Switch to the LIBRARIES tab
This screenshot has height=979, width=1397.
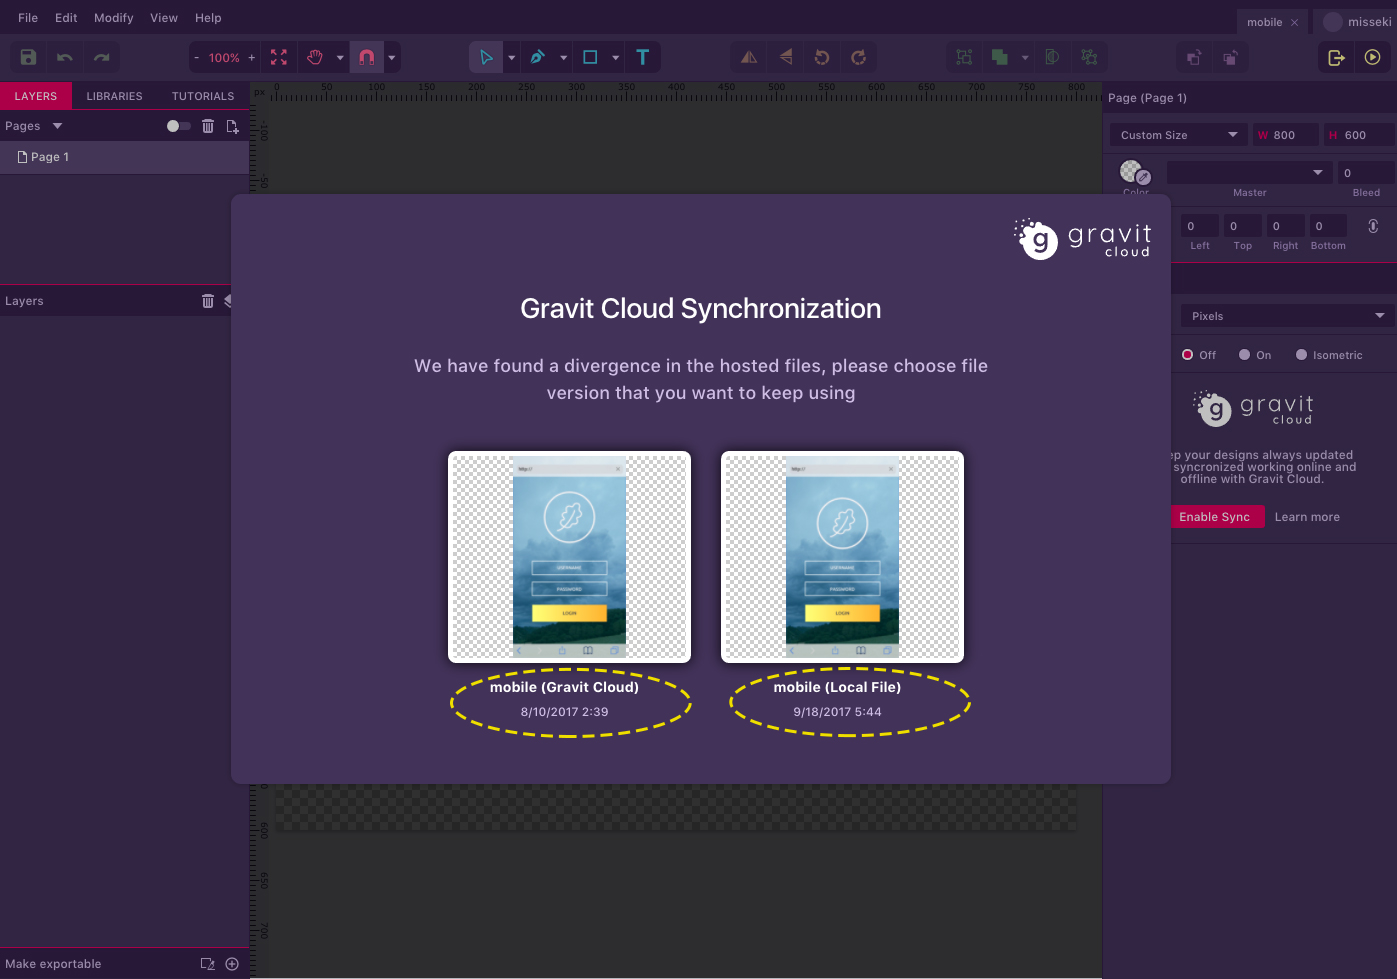coord(115,96)
